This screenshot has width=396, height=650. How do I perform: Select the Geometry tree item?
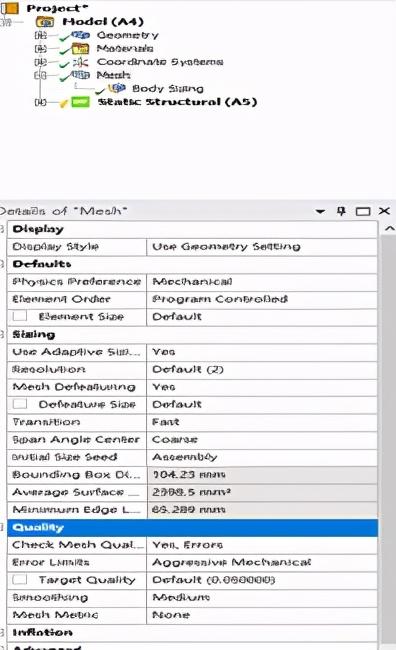click(127, 35)
